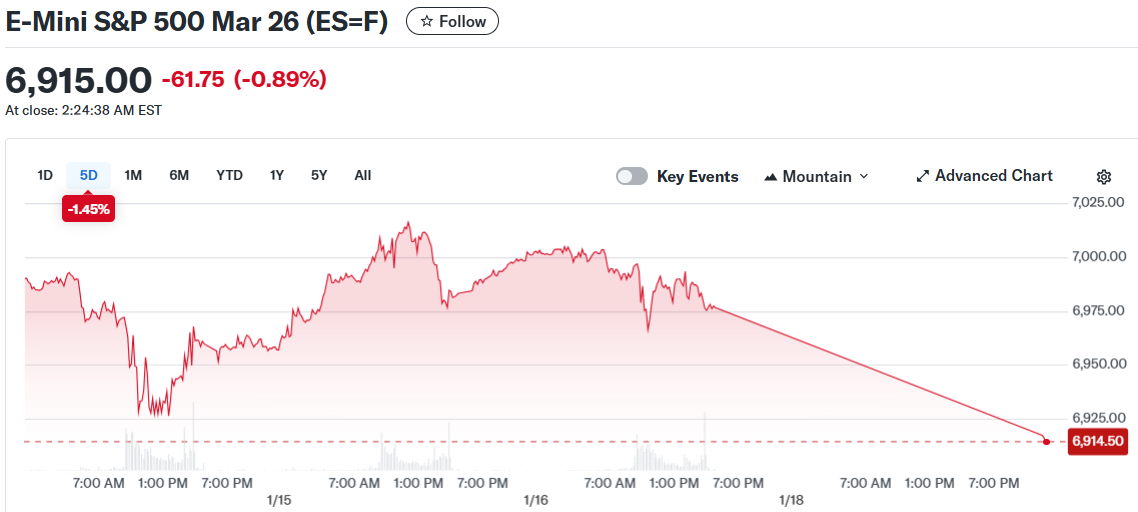Click the (-0.89%) percent change
The width and height of the screenshot is (1138, 512).
[280, 79]
